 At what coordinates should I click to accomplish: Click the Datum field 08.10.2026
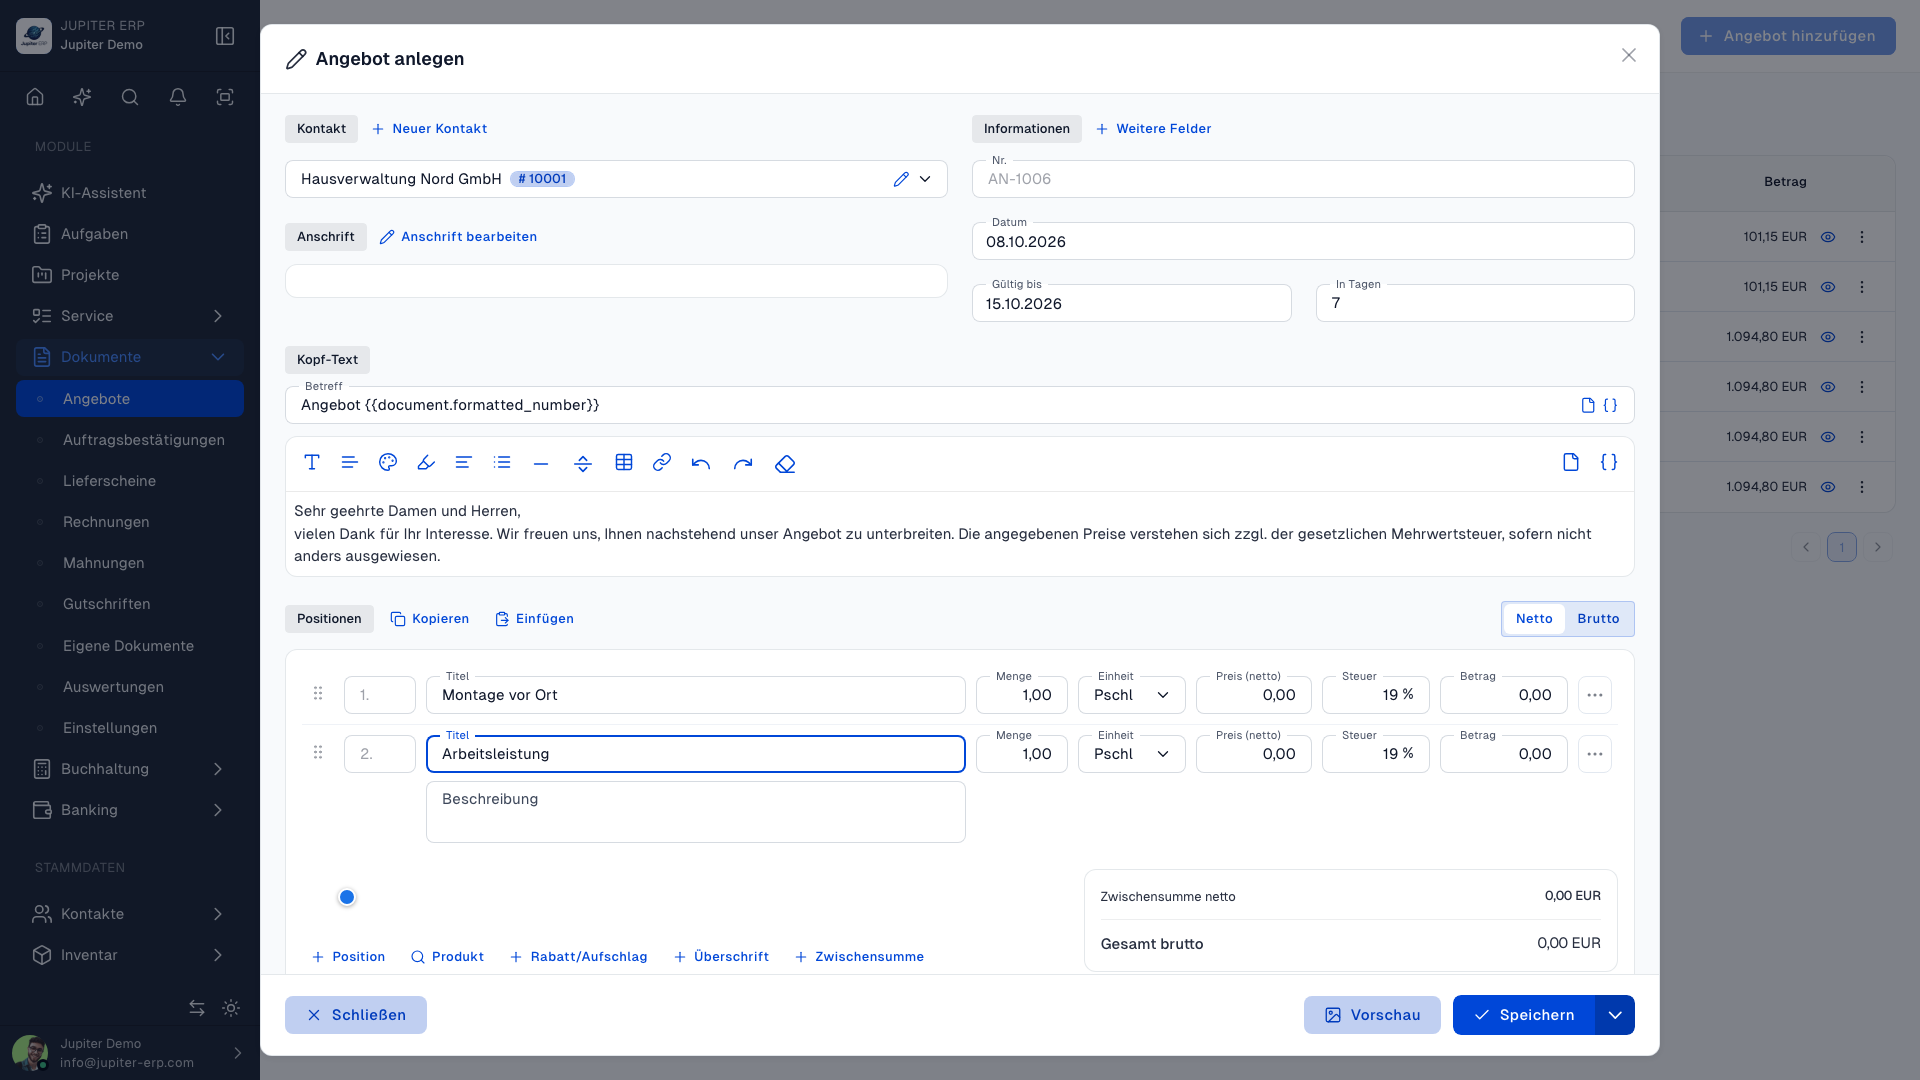(1303, 241)
